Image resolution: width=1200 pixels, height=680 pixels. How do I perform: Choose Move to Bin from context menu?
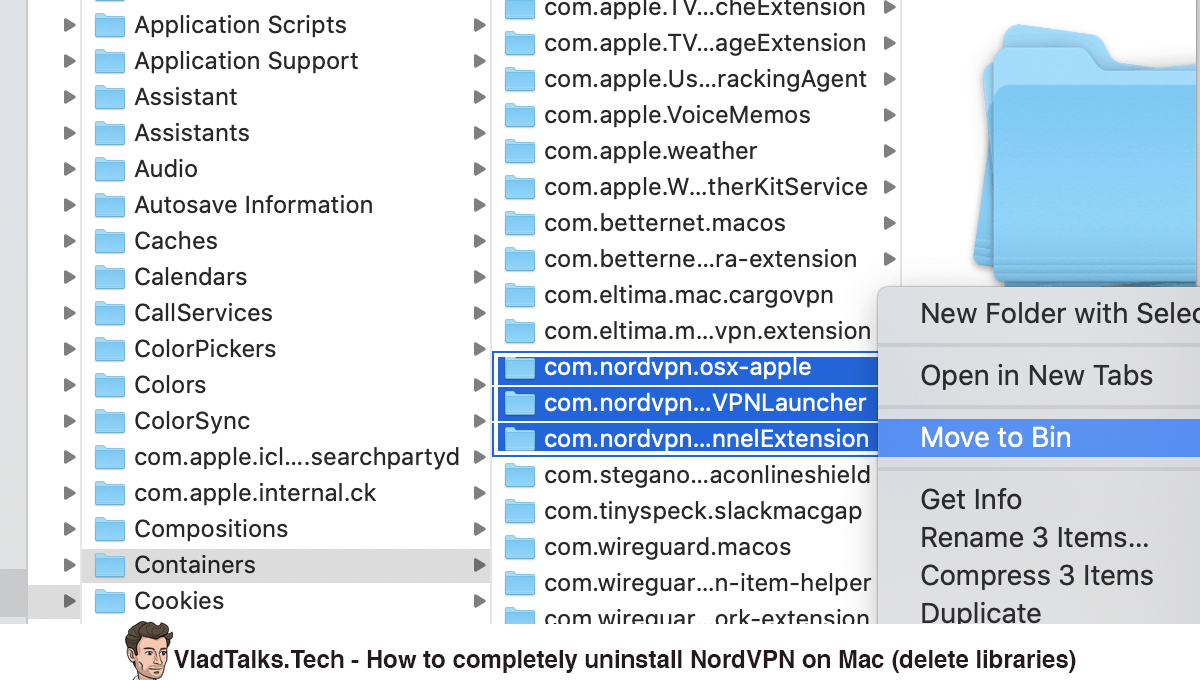pyautogui.click(x=1039, y=438)
